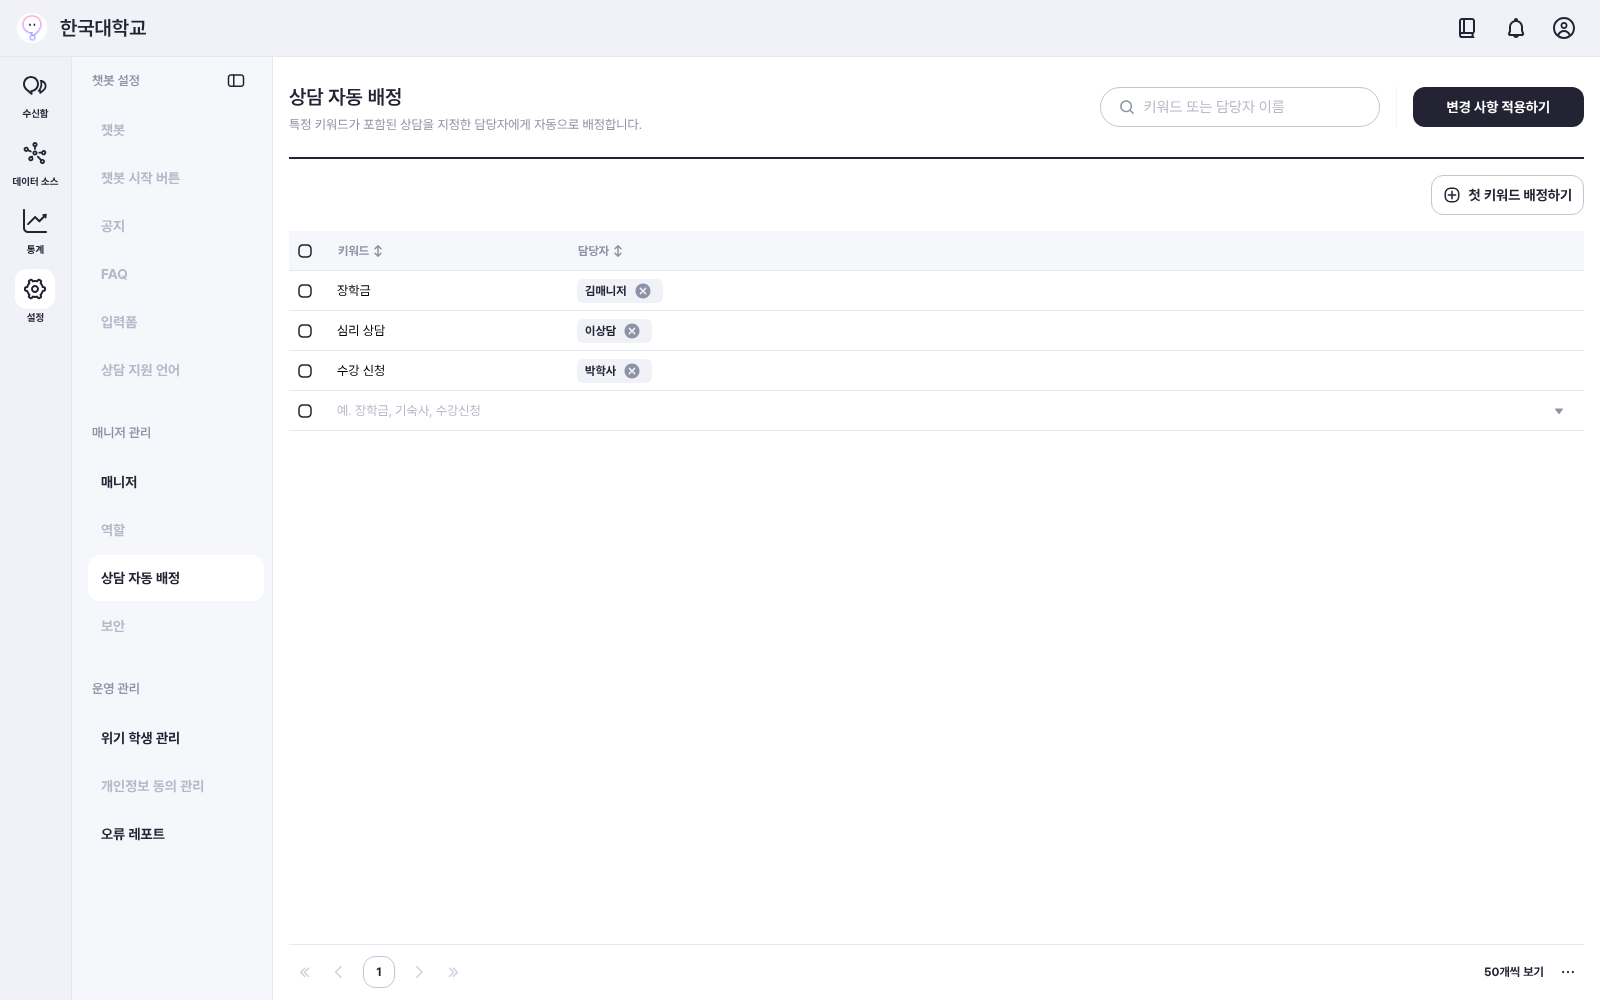The image size is (1600, 1000).
Task: Click the new keyword input placeholder
Action: point(409,411)
